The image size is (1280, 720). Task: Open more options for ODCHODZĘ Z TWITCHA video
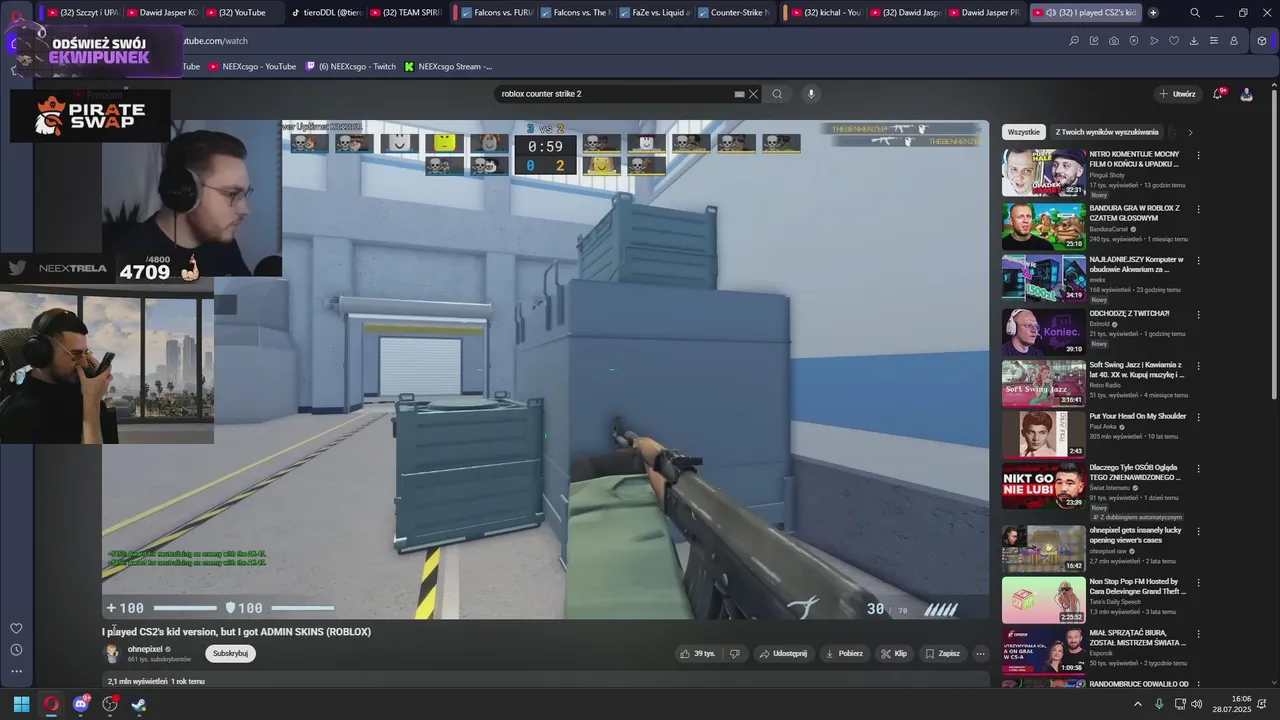[x=1198, y=314]
